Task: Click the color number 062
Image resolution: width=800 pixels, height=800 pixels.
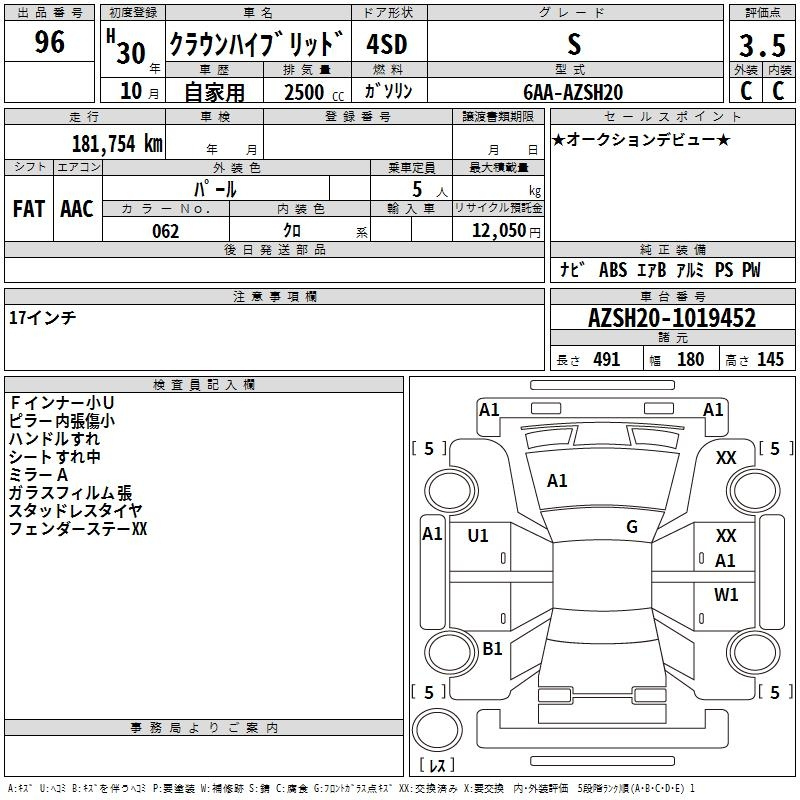Action: point(165,231)
